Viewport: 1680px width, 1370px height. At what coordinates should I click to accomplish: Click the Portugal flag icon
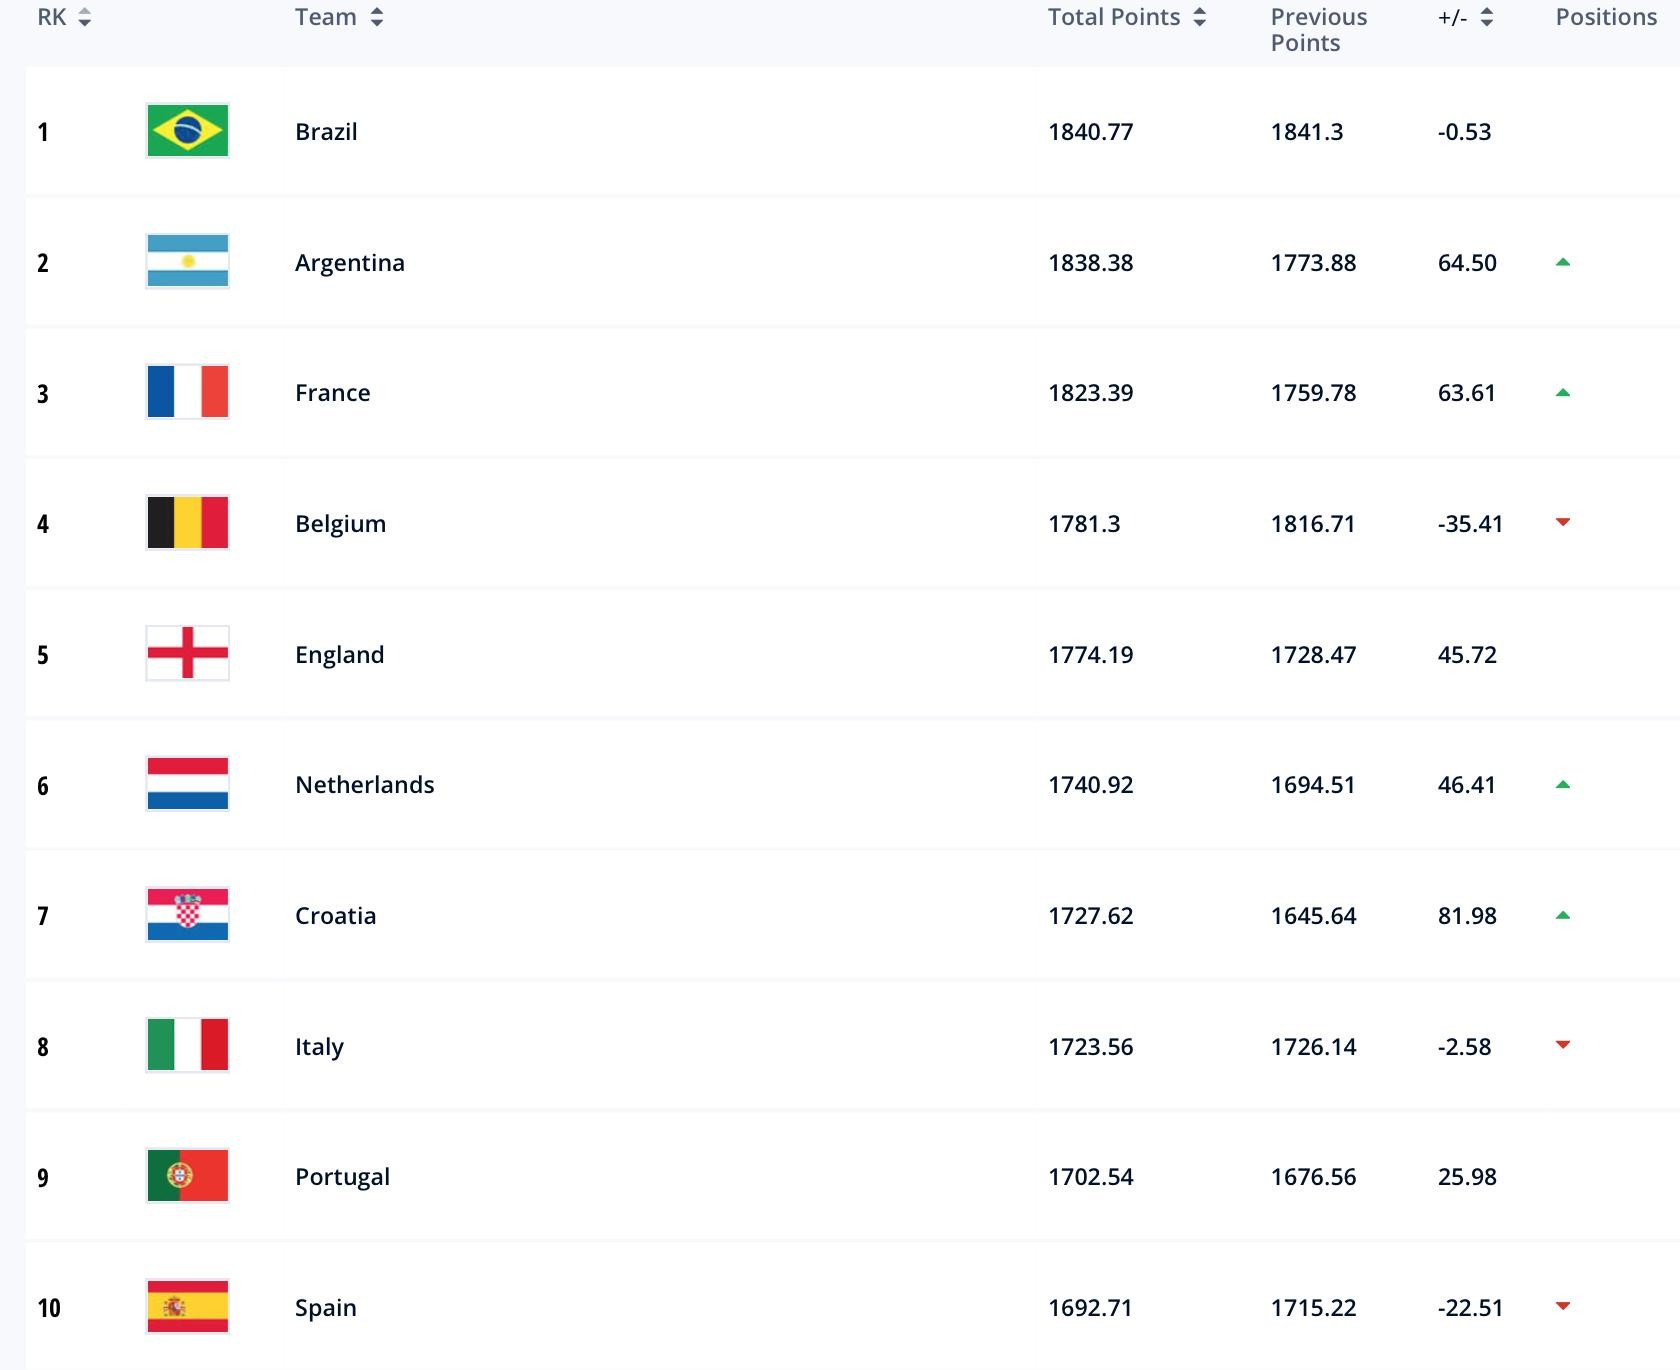pyautogui.click(x=187, y=1176)
